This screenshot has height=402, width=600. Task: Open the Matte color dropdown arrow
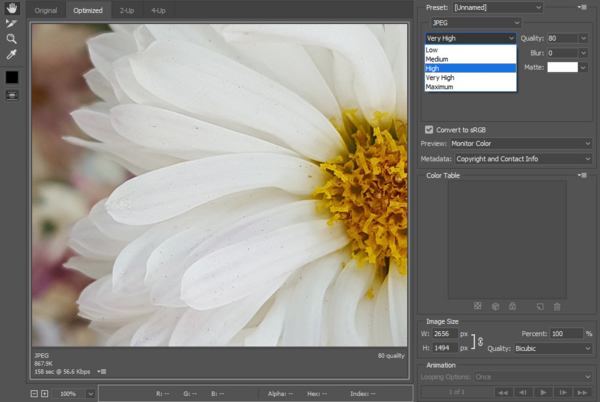[583, 68]
